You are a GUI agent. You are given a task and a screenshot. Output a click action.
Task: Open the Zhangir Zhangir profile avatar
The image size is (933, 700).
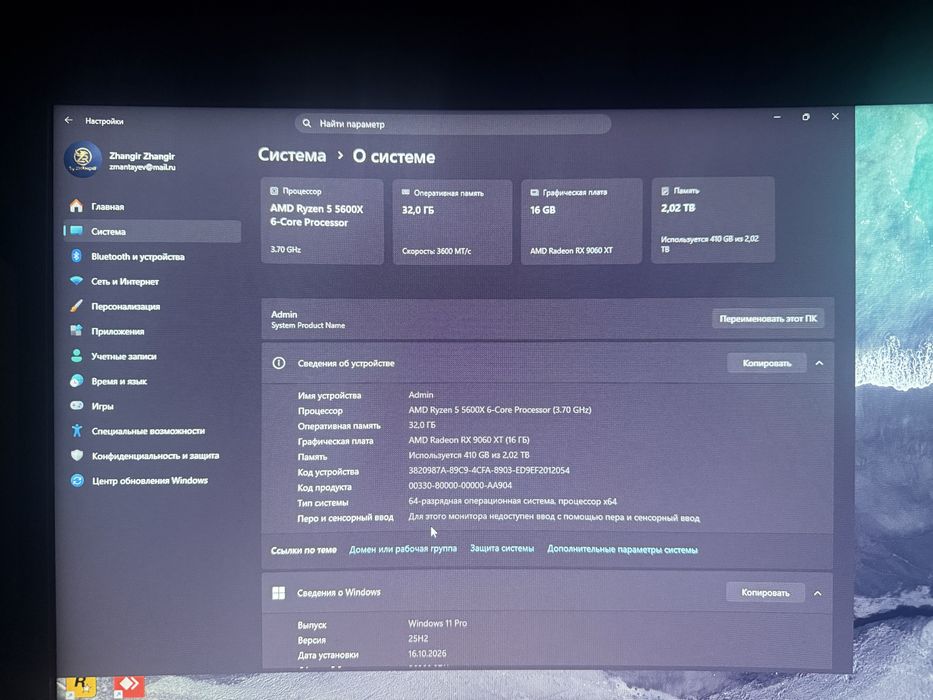point(83,160)
